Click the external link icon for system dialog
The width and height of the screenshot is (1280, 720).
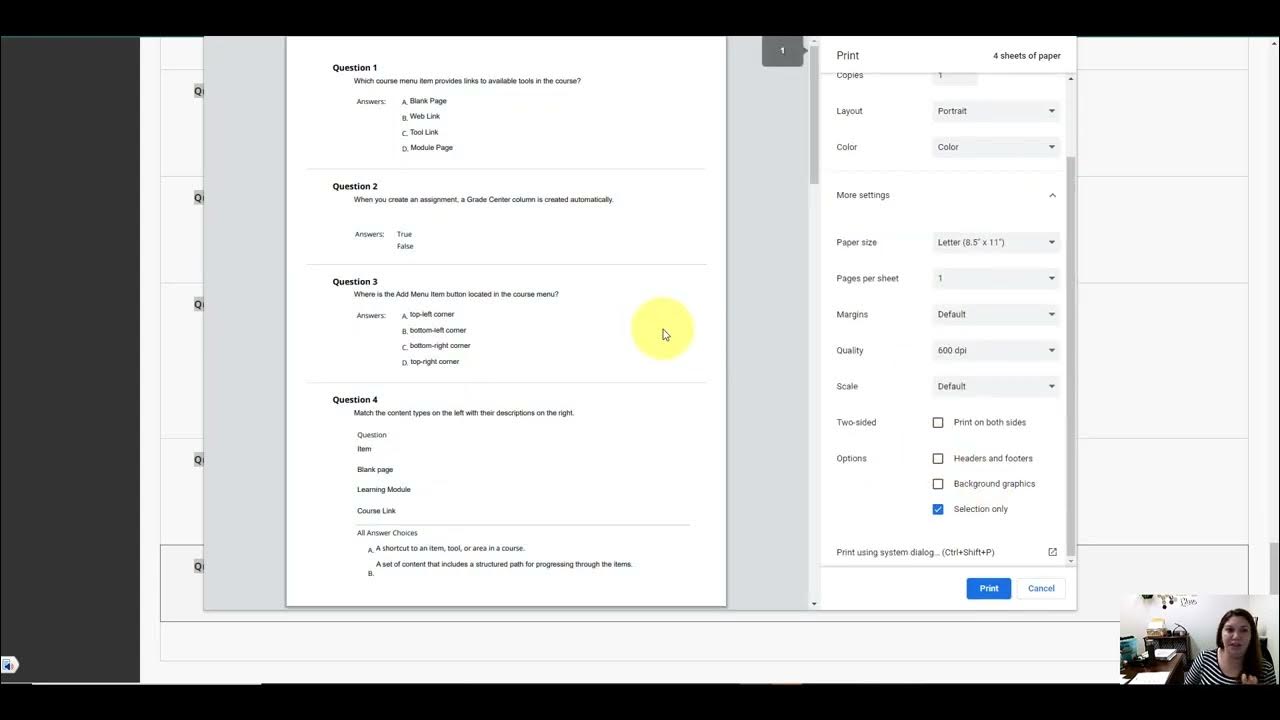click(x=1052, y=552)
